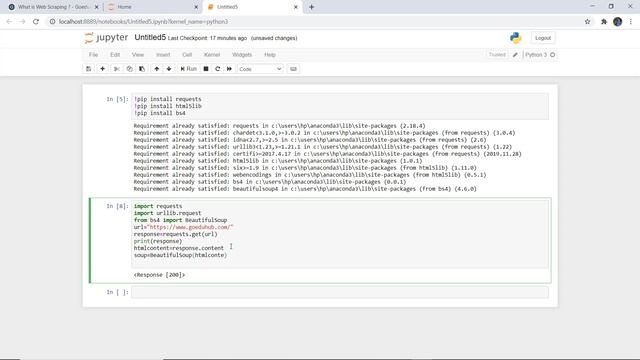Restart the kernel icon

click(x=218, y=69)
